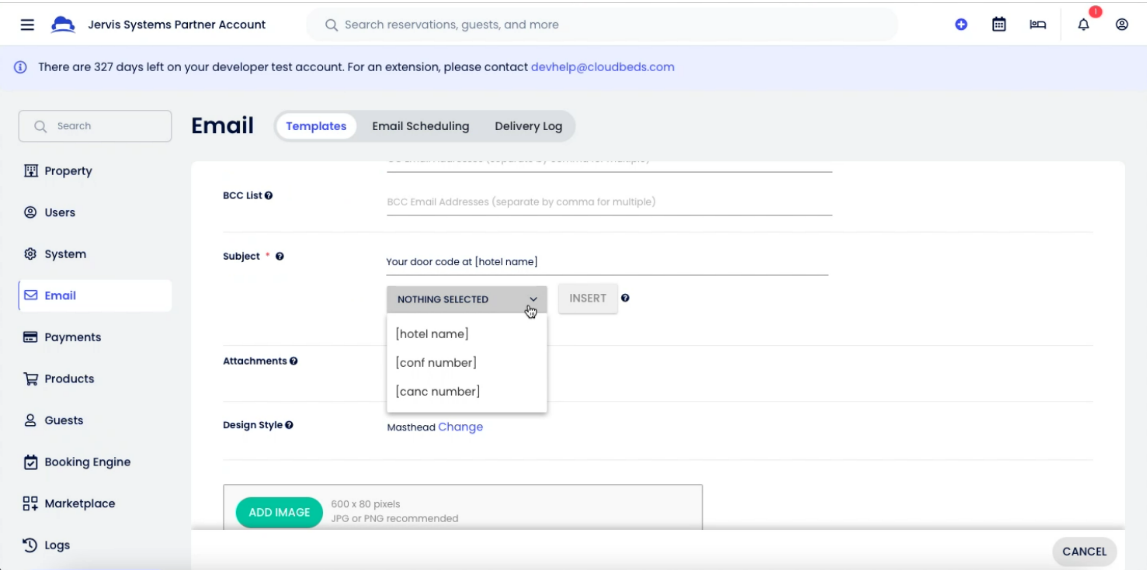Click the Cloudbeds logo icon

(x=63, y=25)
